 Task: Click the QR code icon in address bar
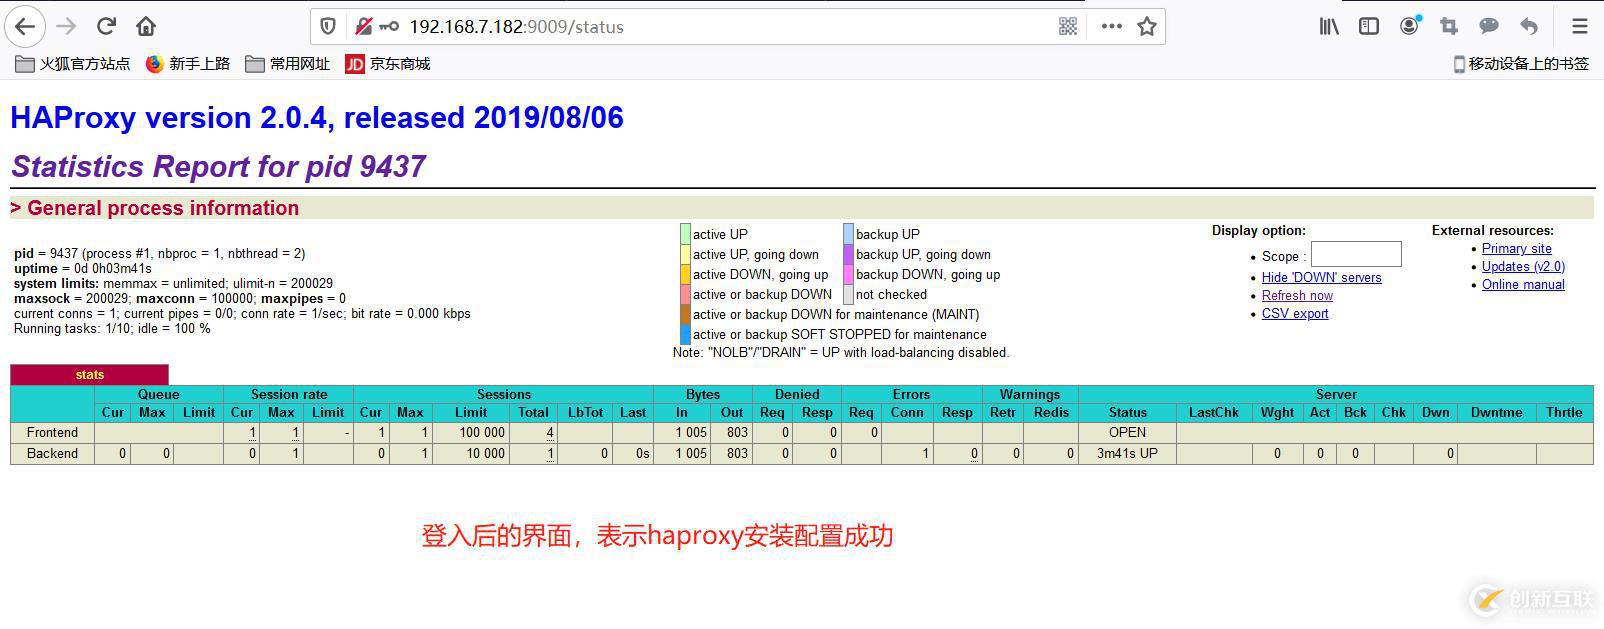click(x=1068, y=27)
